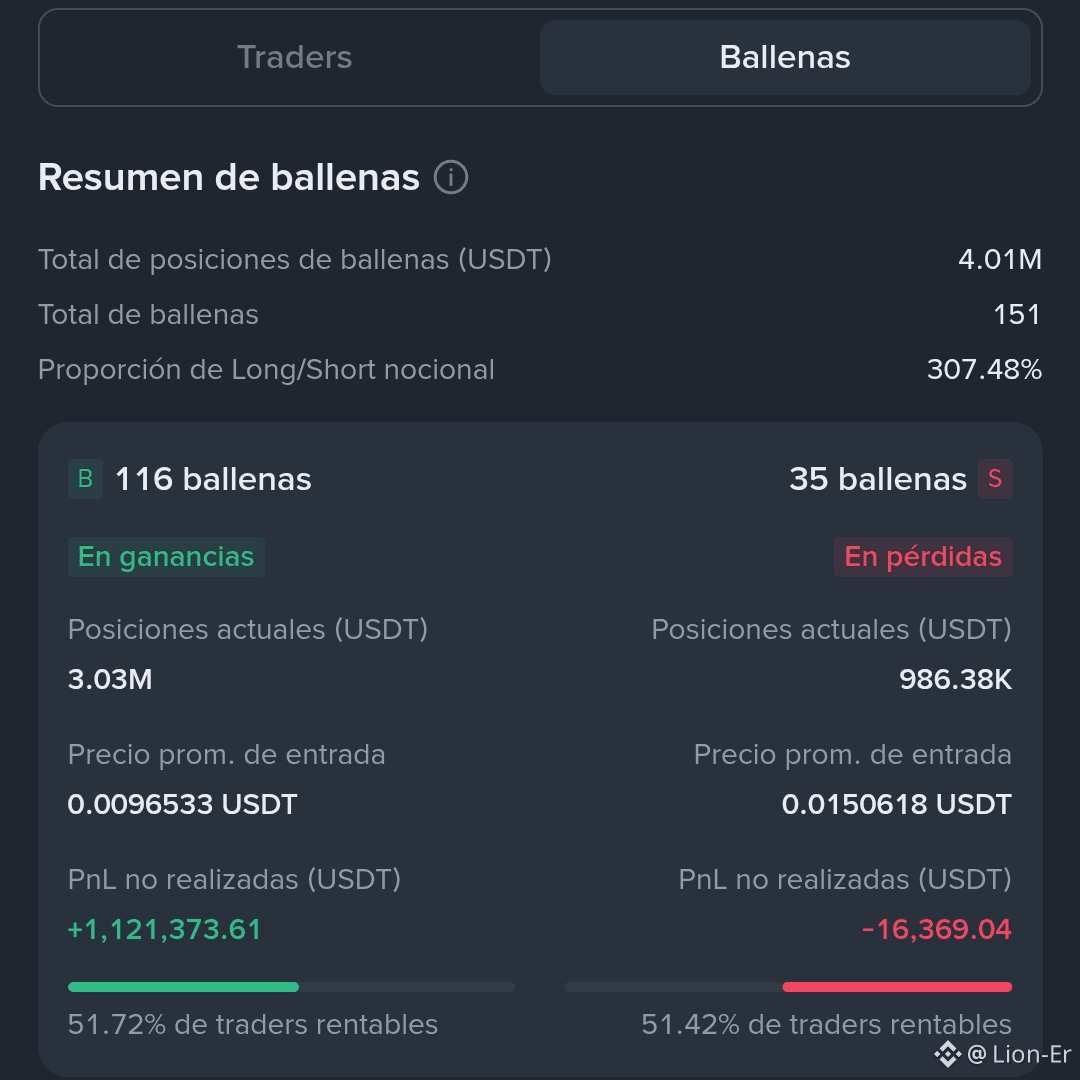The height and width of the screenshot is (1080, 1080).
Task: Click the 0.0096533 USDT long entry price
Action: 183,804
